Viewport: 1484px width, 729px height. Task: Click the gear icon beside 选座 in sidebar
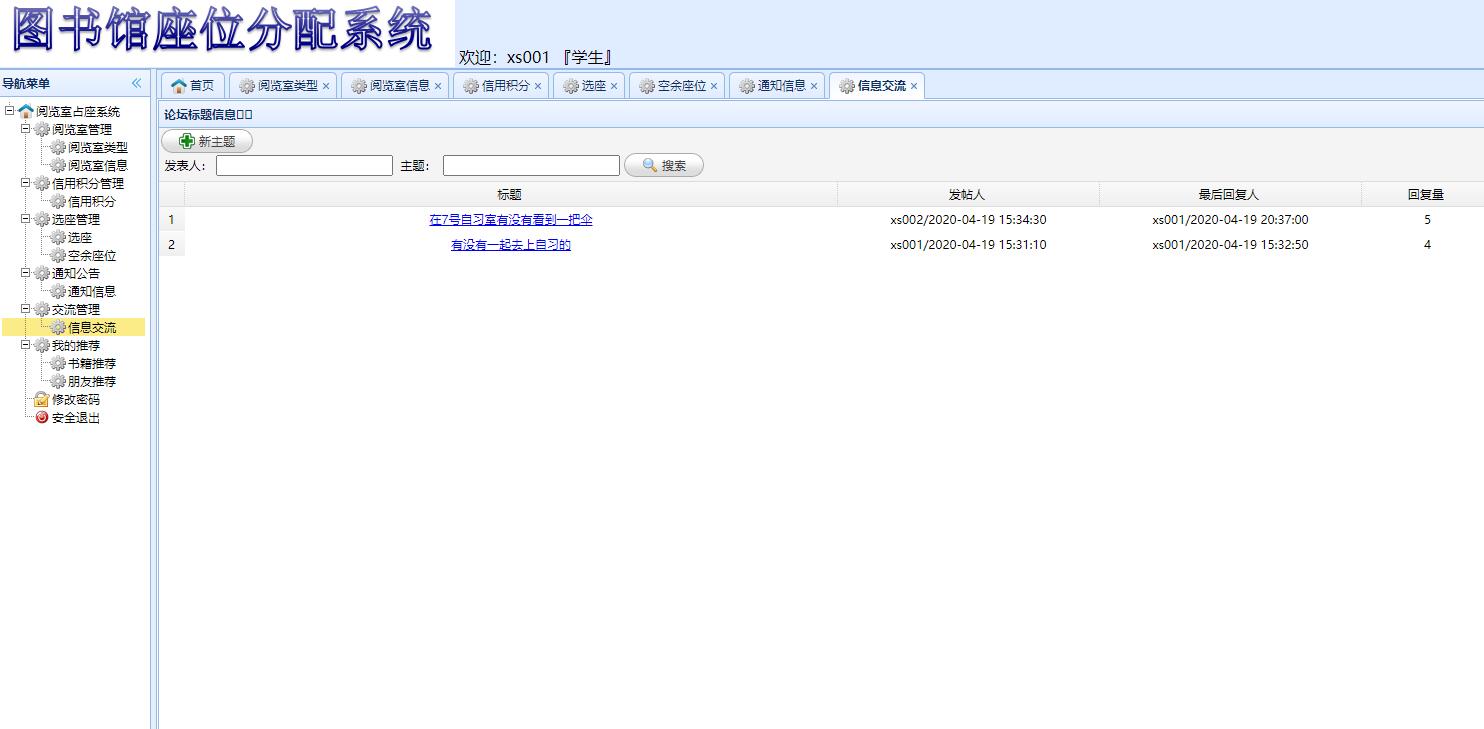coord(56,237)
